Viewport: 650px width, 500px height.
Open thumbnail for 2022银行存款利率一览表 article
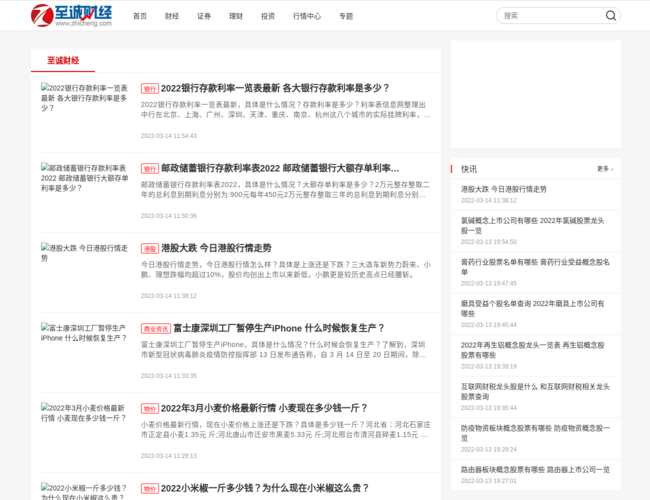pyautogui.click(x=85, y=98)
